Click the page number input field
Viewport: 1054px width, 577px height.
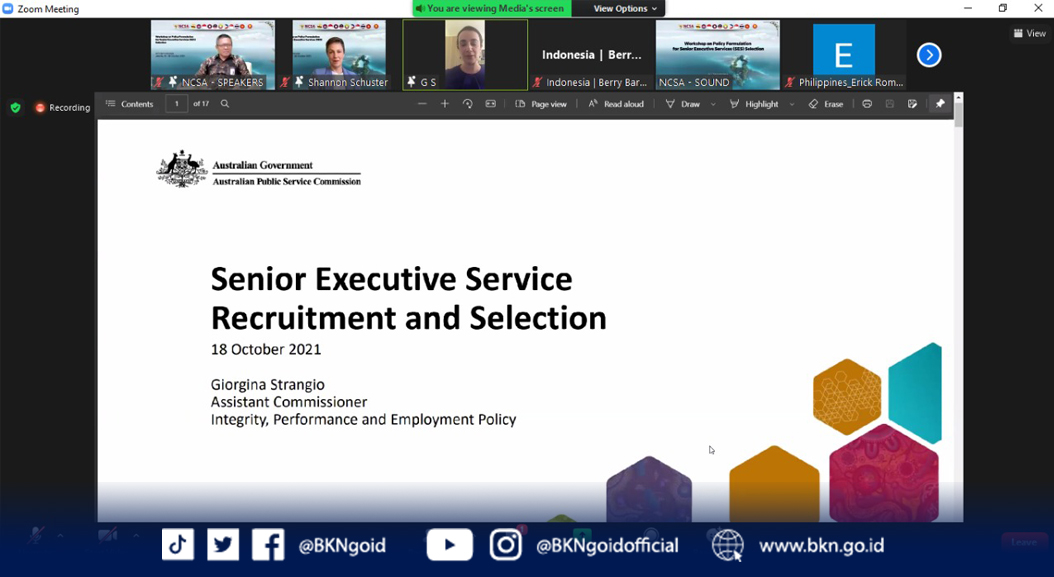(x=177, y=104)
